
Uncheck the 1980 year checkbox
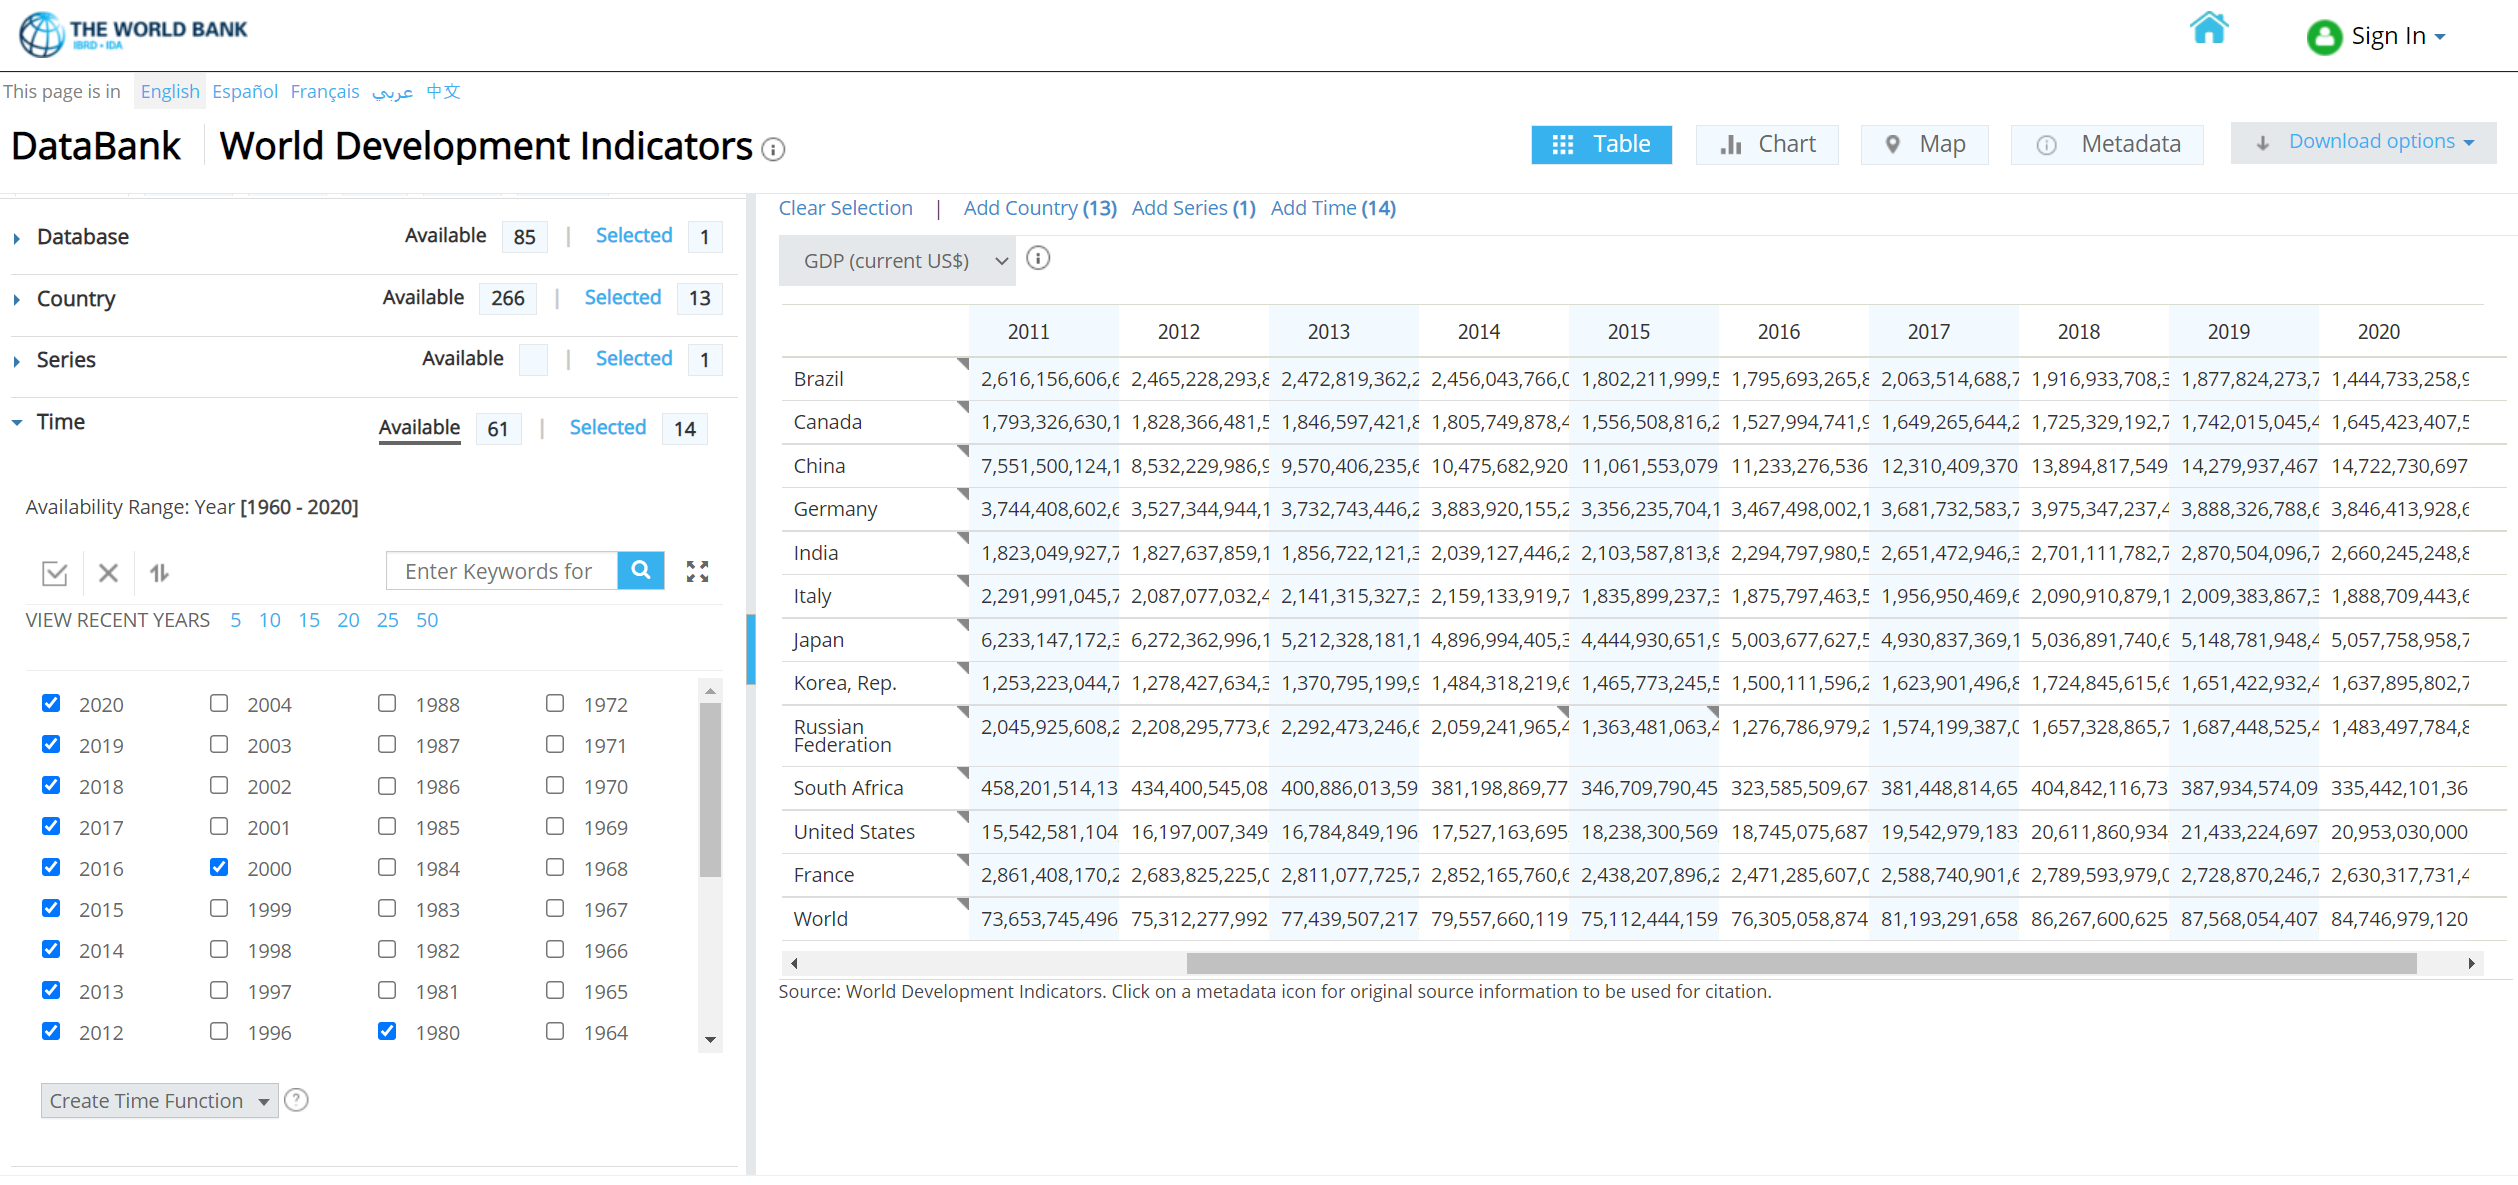point(387,1031)
